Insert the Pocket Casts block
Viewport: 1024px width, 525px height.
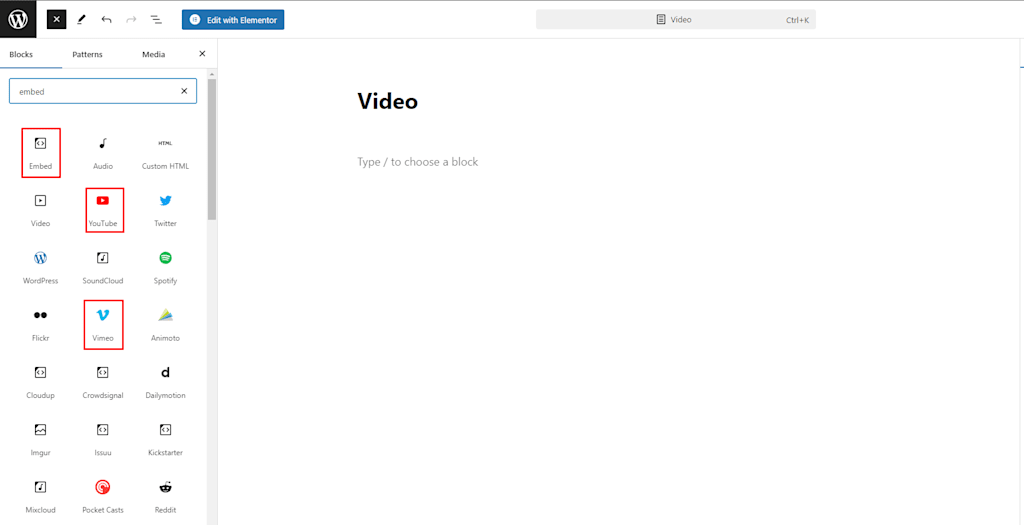(103, 497)
